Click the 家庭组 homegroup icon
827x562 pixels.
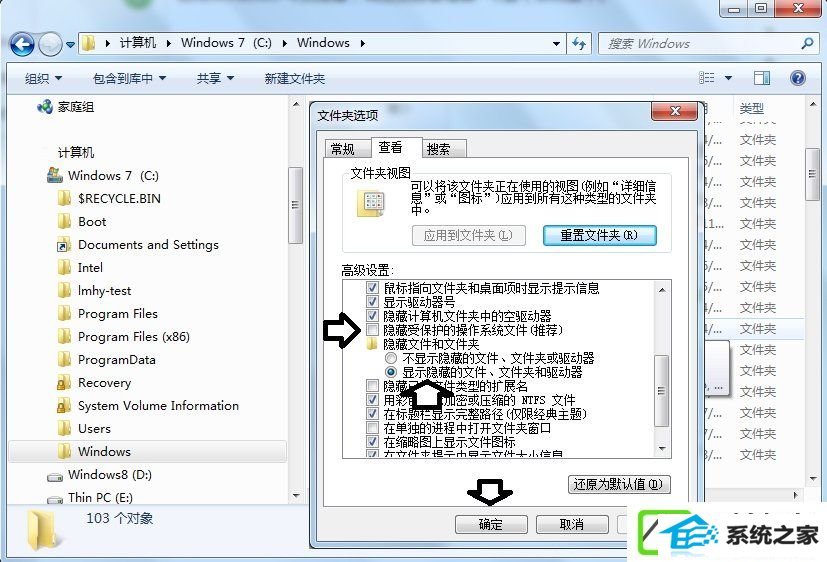click(x=45, y=107)
